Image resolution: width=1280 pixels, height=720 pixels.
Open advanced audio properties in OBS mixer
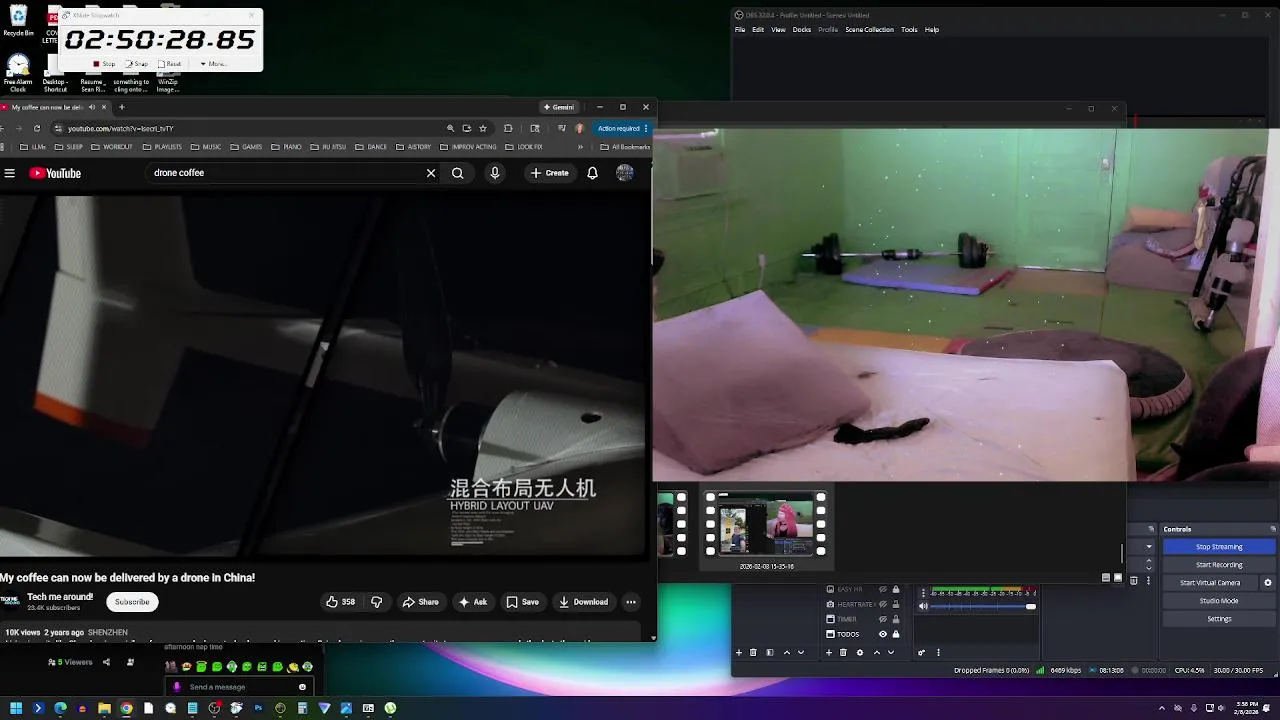pyautogui.click(x=922, y=653)
